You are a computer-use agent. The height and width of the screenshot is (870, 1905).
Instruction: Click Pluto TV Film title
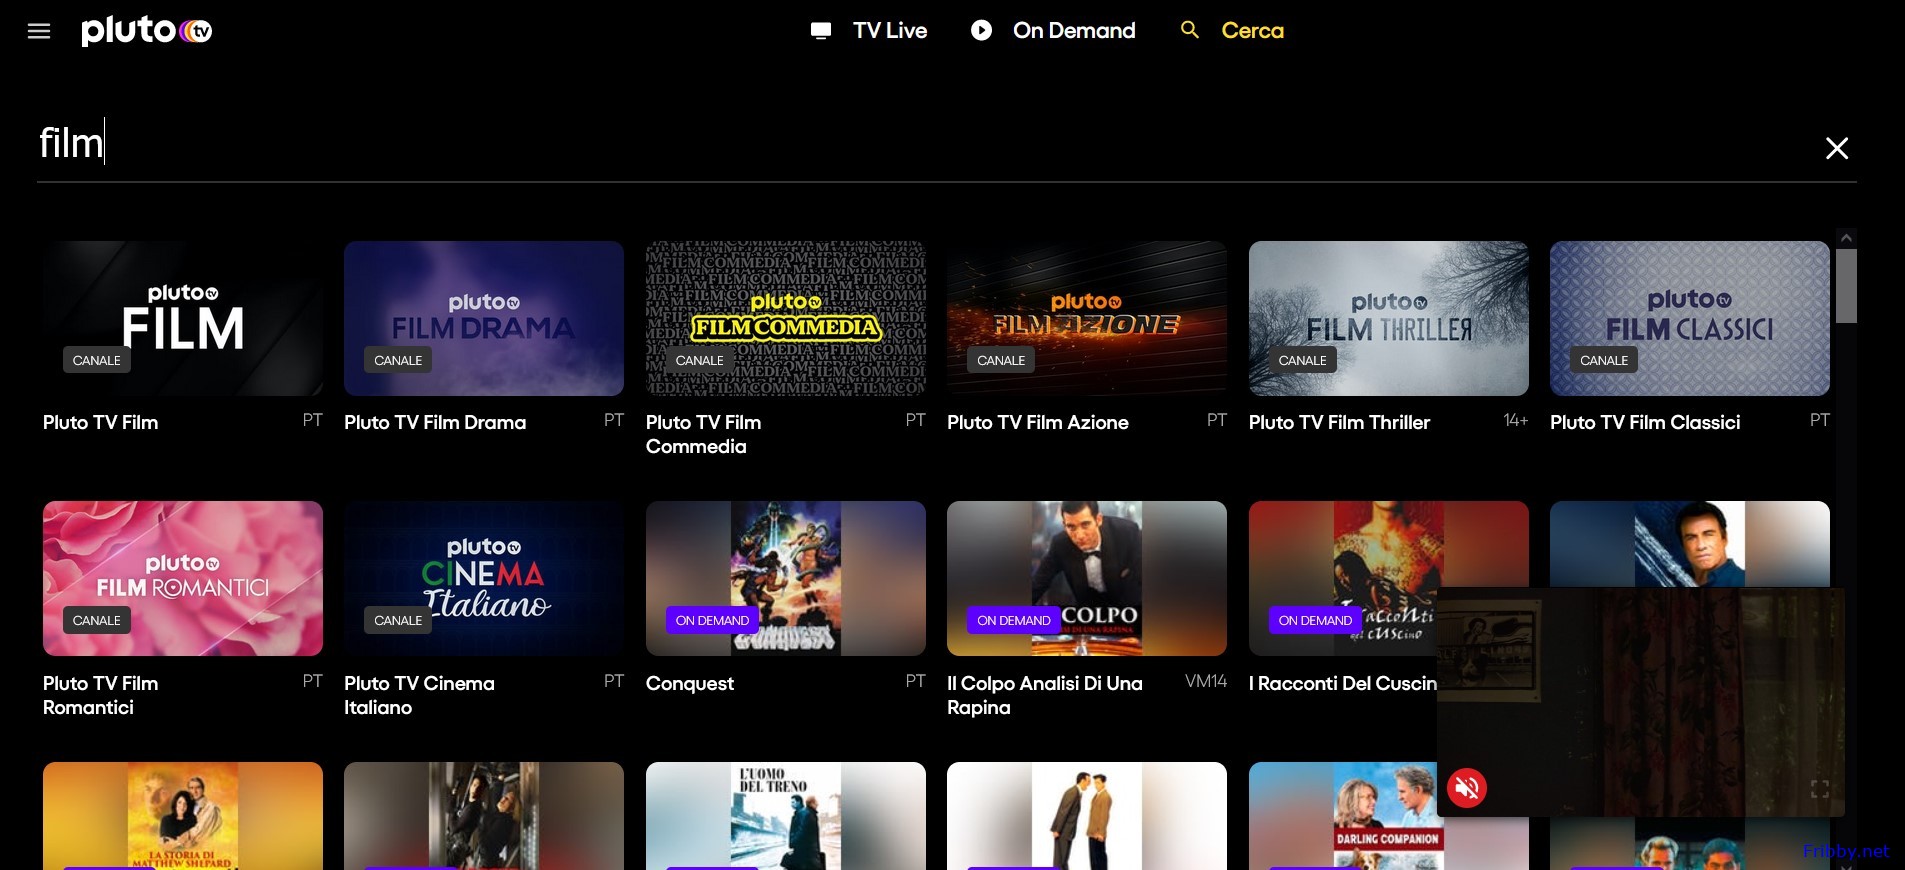(100, 423)
